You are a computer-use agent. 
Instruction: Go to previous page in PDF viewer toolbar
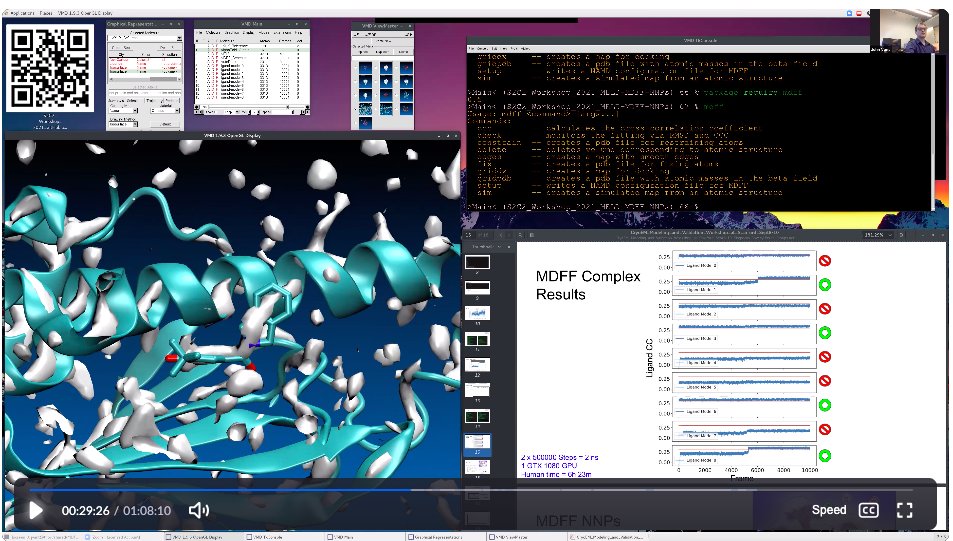point(501,235)
